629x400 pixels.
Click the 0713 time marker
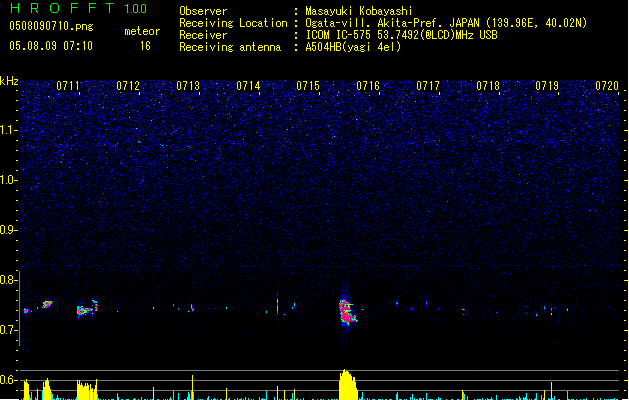pyautogui.click(x=188, y=86)
